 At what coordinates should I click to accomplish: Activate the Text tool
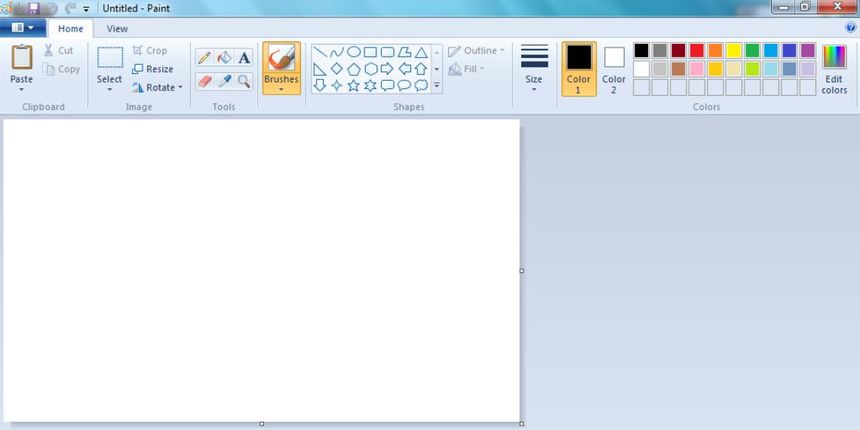[x=244, y=58]
